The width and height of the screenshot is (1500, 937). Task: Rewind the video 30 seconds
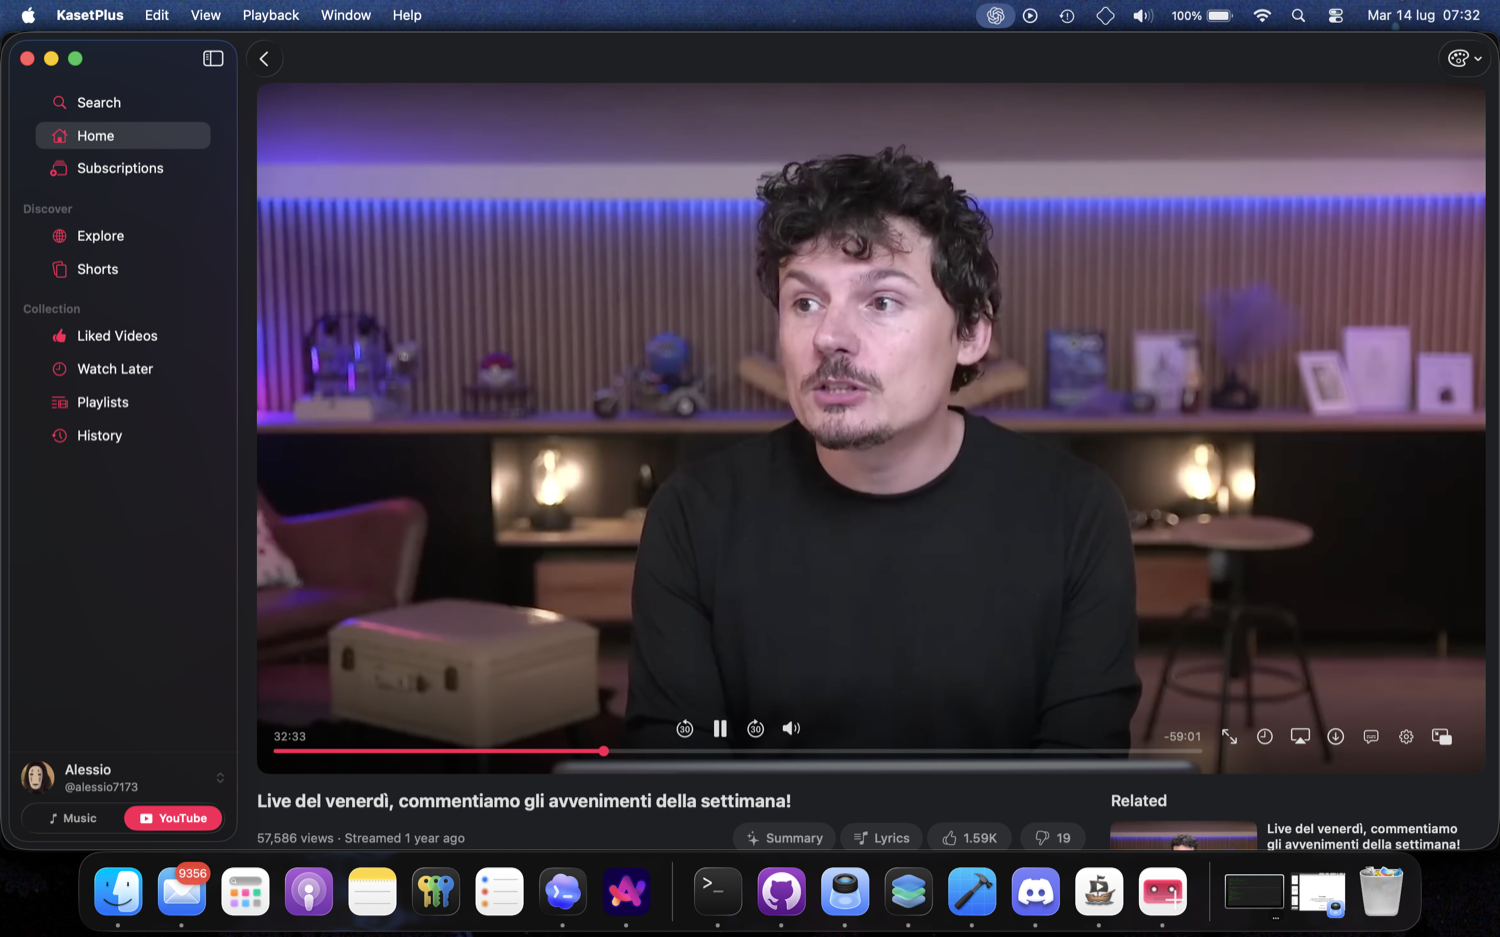pyautogui.click(x=684, y=729)
